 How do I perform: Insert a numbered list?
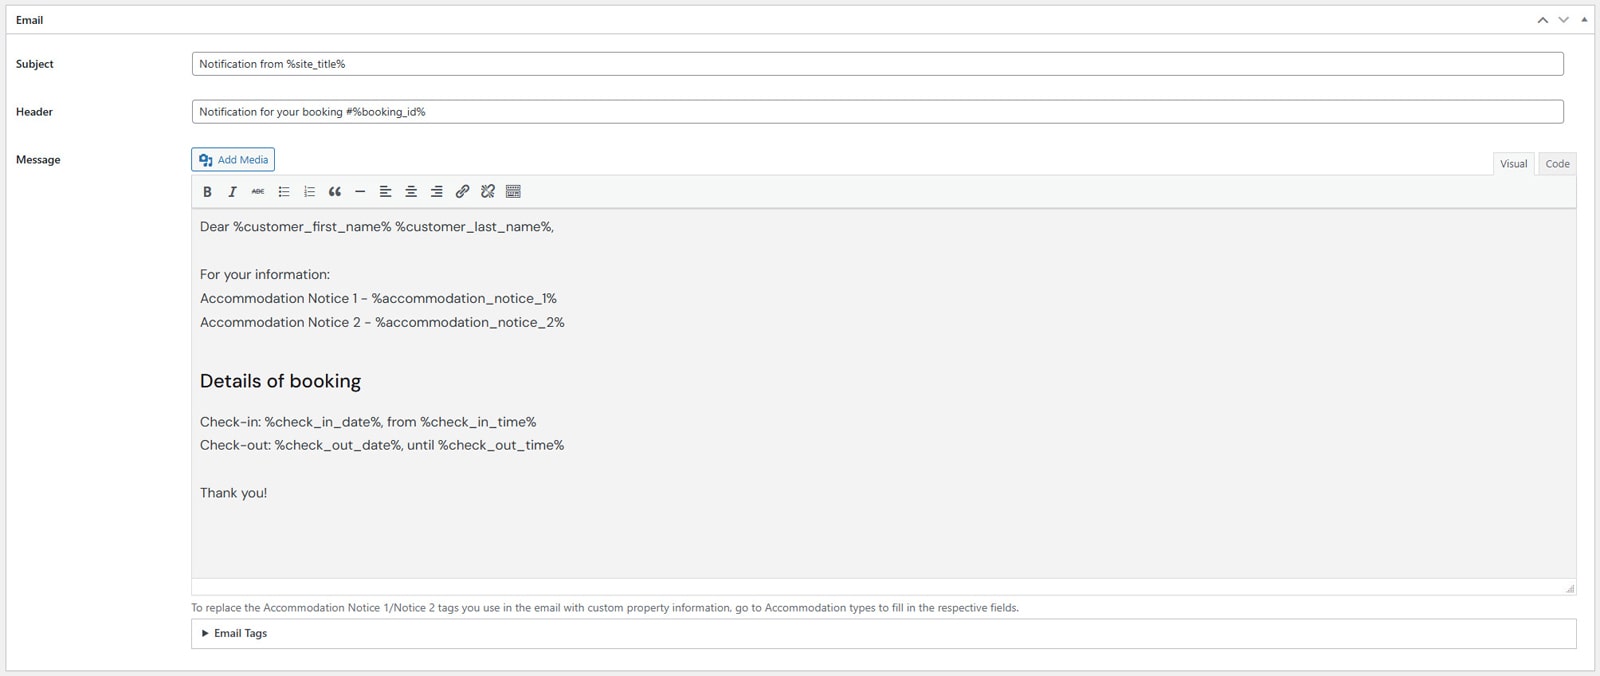pos(309,192)
